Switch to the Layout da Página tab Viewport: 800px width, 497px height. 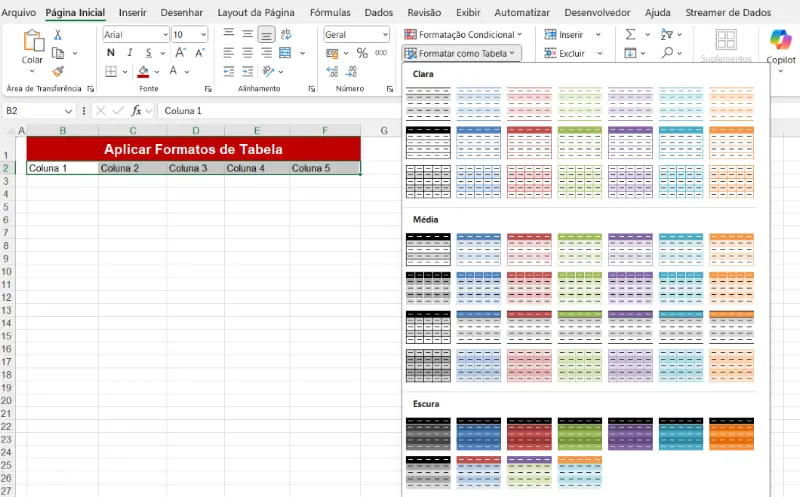tap(256, 12)
